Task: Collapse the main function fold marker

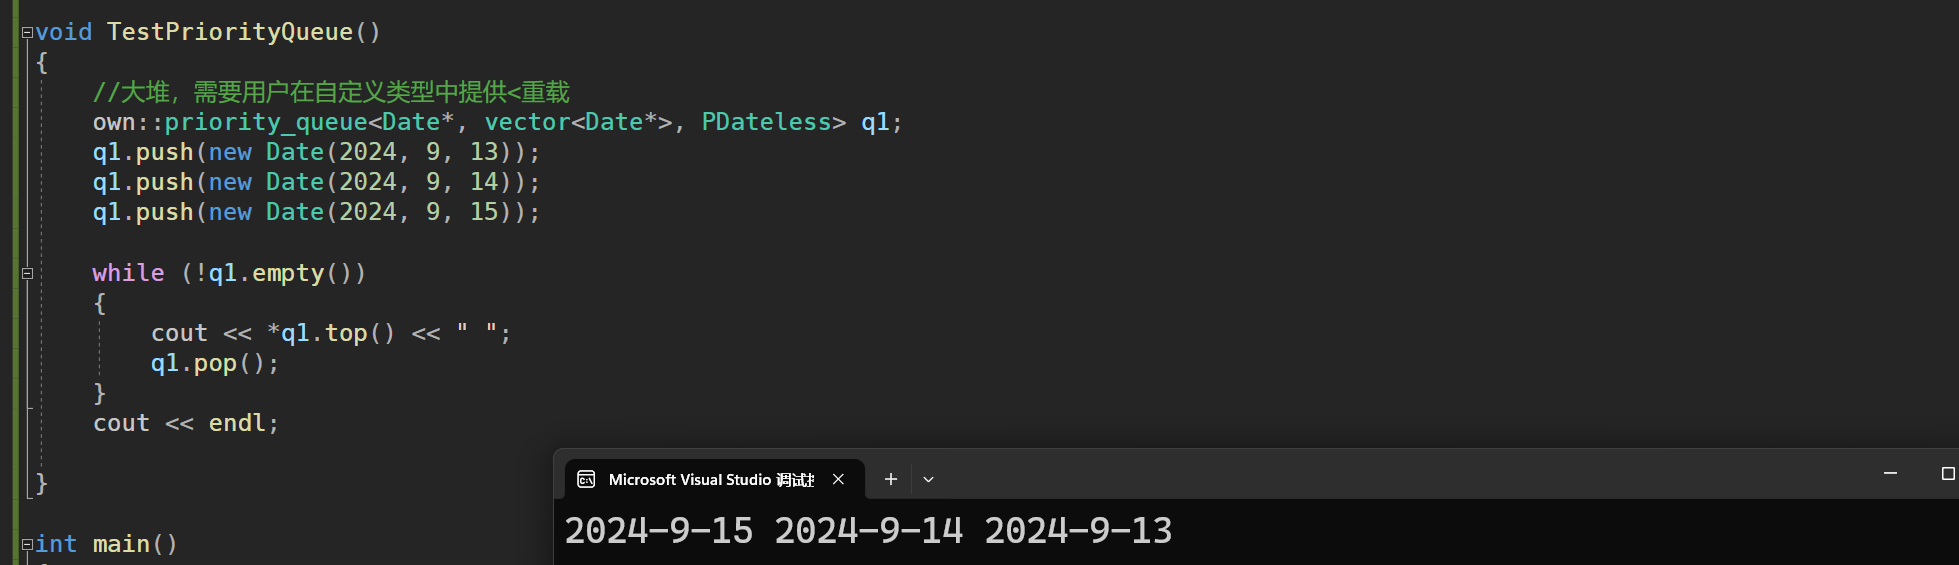Action: [28, 545]
